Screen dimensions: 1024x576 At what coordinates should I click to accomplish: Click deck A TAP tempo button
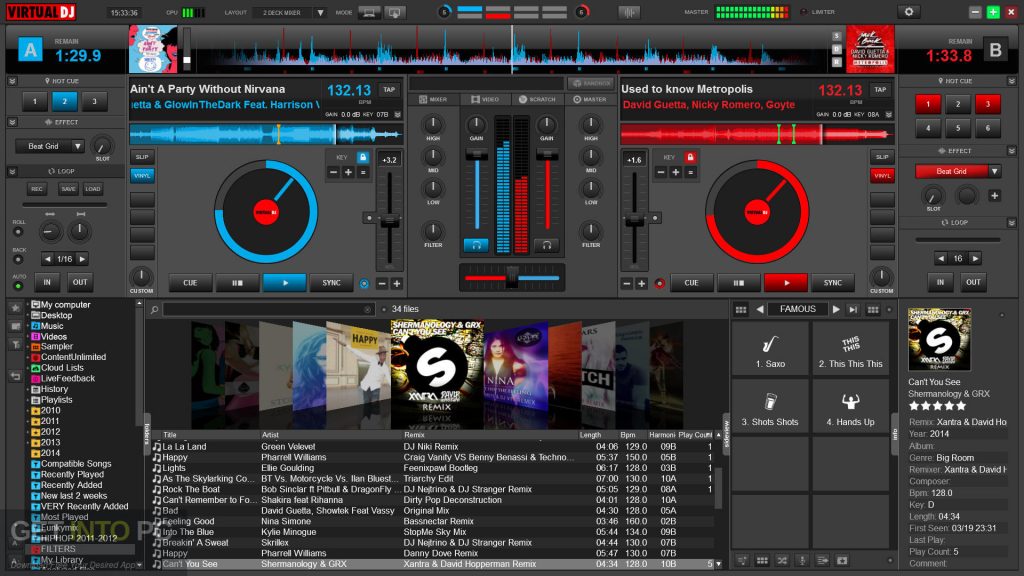click(x=389, y=89)
